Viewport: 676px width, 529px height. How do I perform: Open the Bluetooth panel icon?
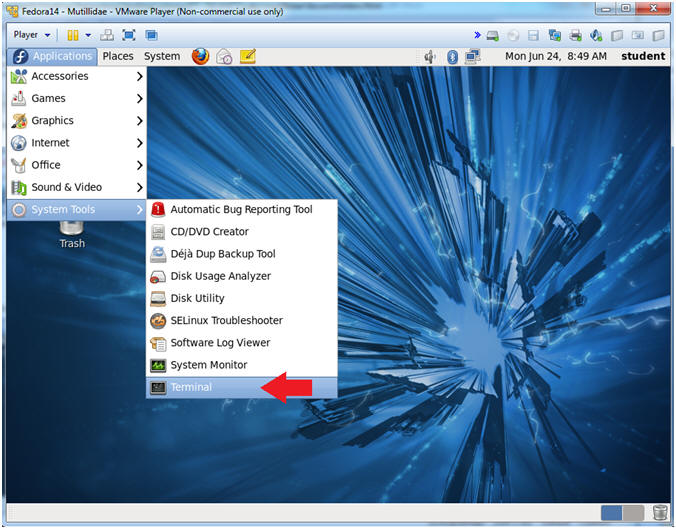tap(452, 56)
